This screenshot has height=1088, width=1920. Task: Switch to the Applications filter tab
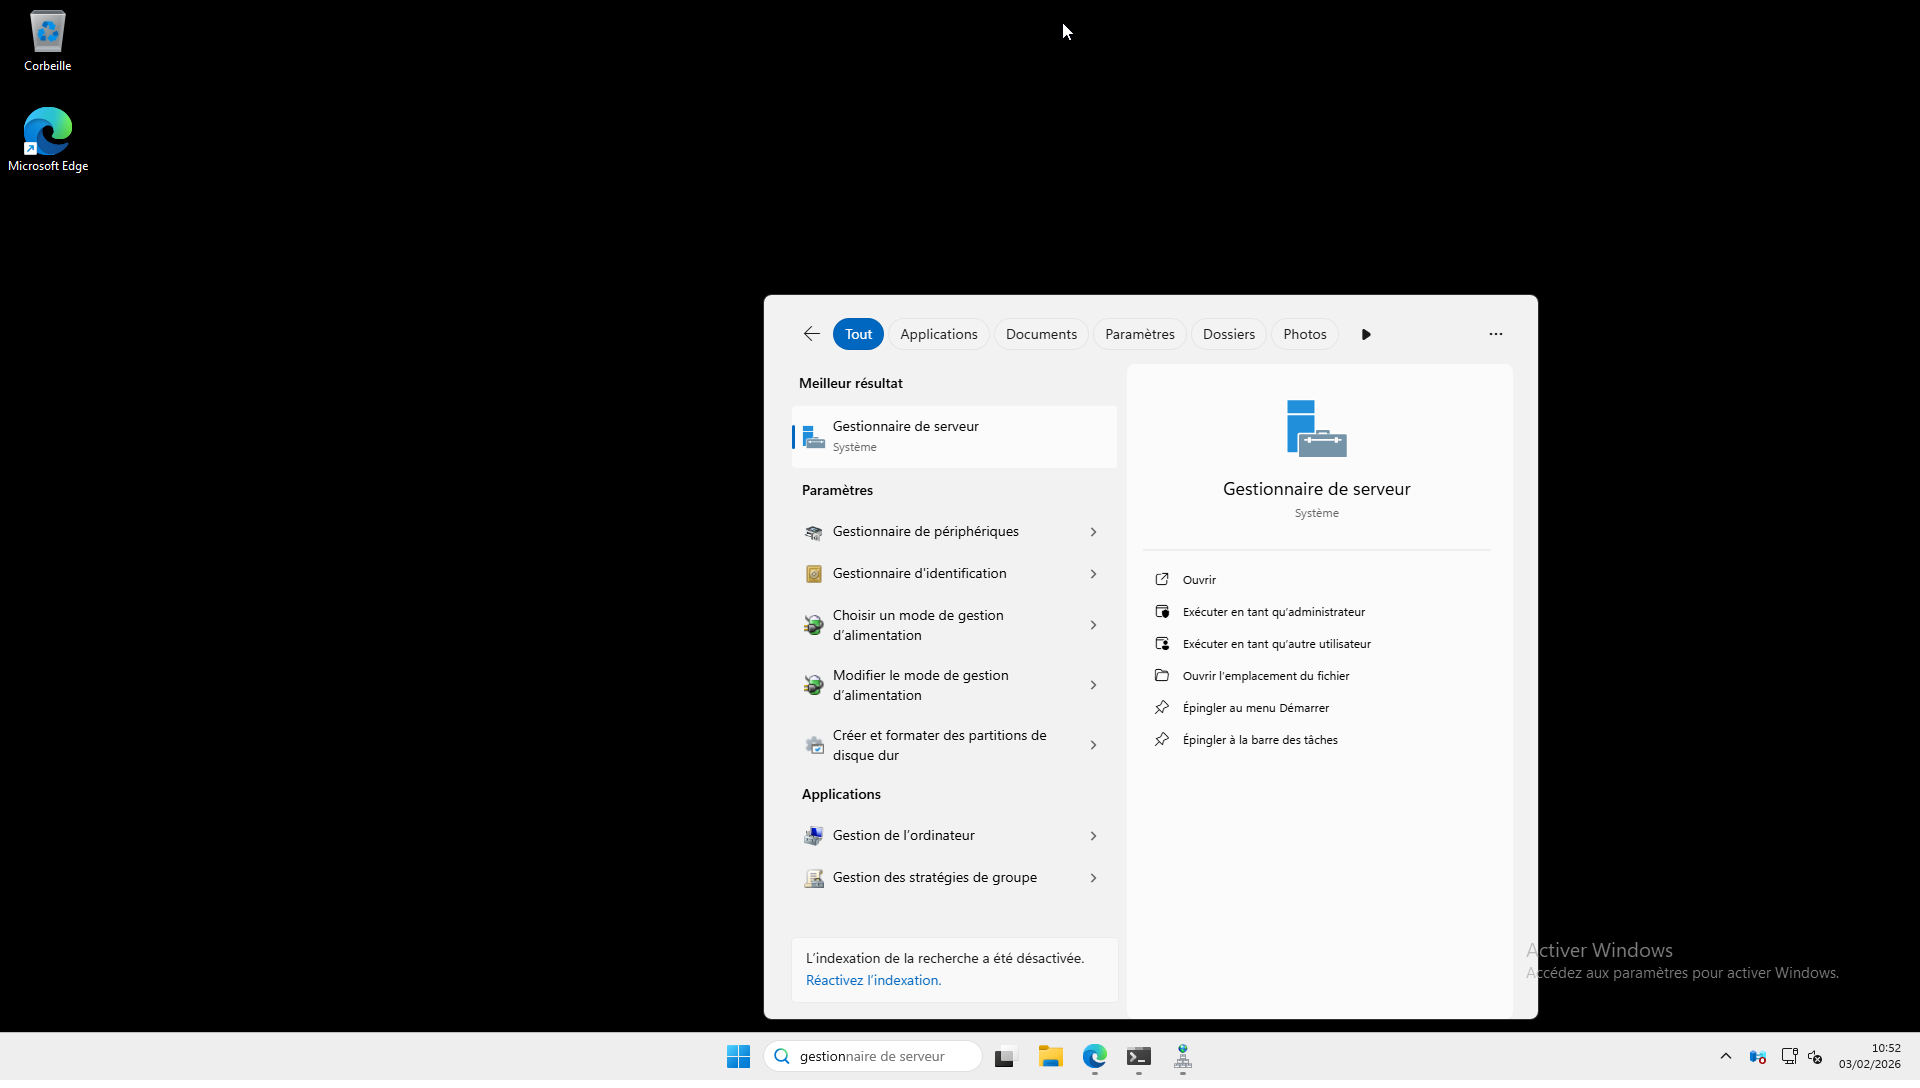click(938, 334)
